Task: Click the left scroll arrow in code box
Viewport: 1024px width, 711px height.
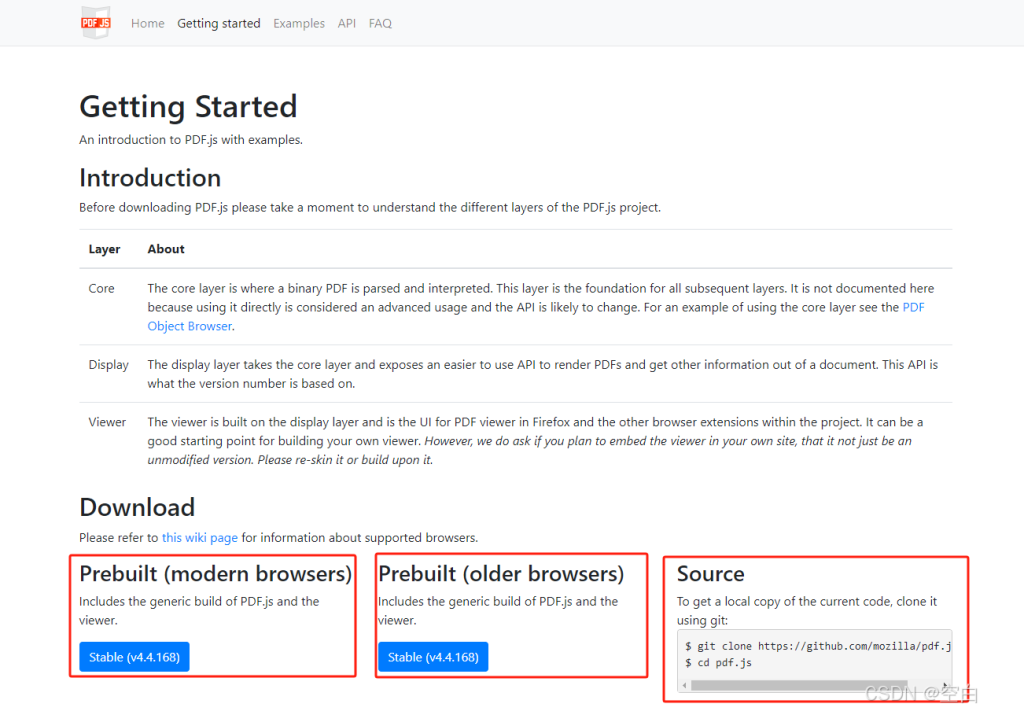Action: 685,686
